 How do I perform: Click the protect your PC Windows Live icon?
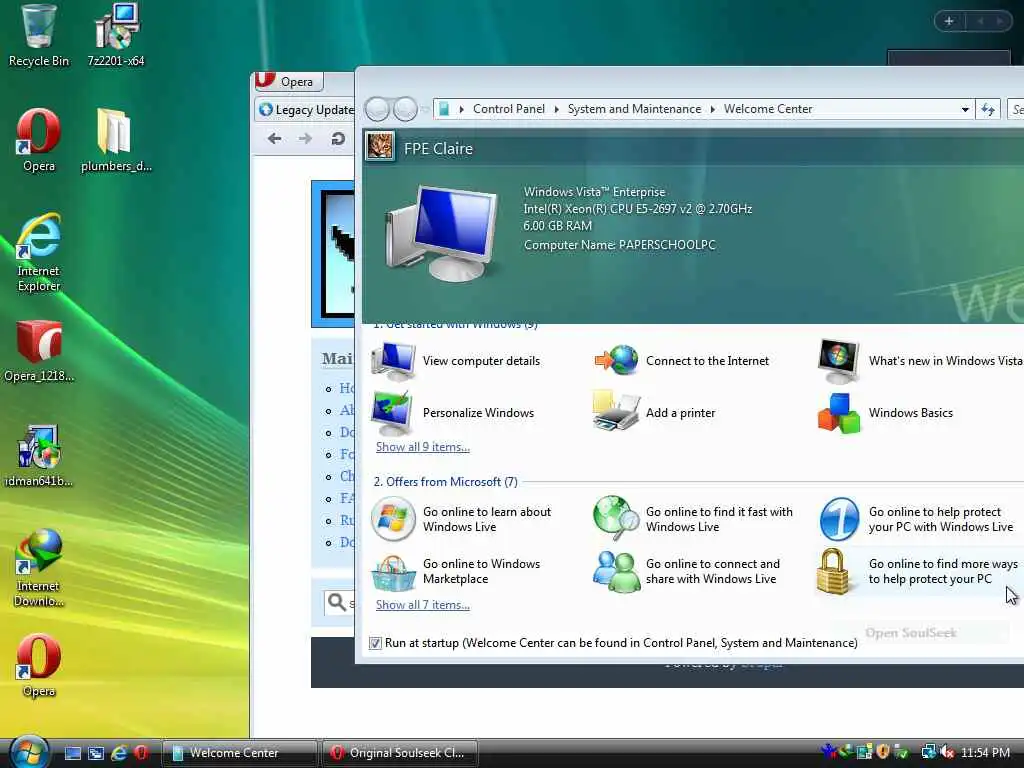(839, 519)
